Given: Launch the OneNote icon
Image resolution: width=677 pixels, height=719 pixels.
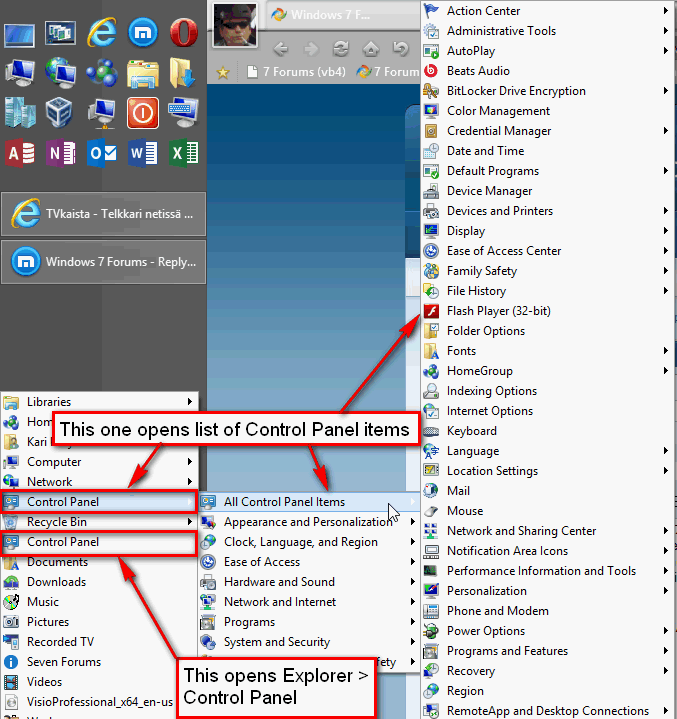Looking at the screenshot, I should [61, 153].
